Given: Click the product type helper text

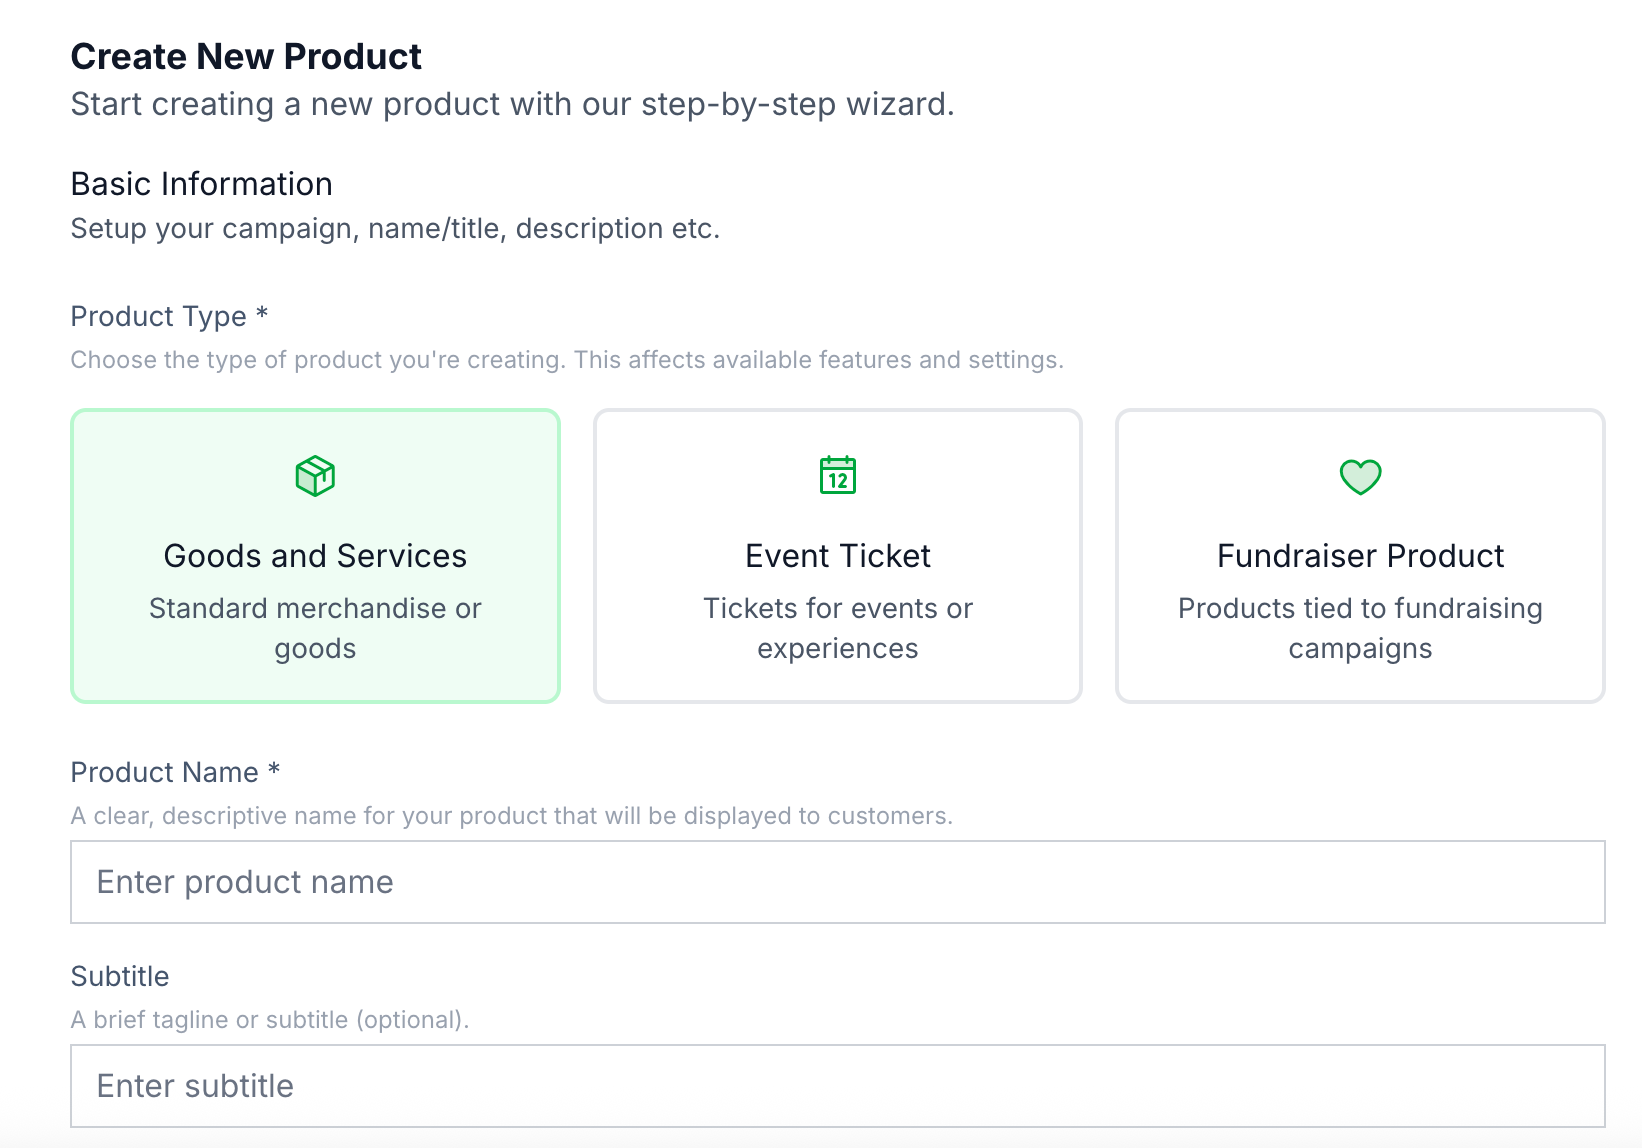Looking at the screenshot, I should [x=566, y=360].
